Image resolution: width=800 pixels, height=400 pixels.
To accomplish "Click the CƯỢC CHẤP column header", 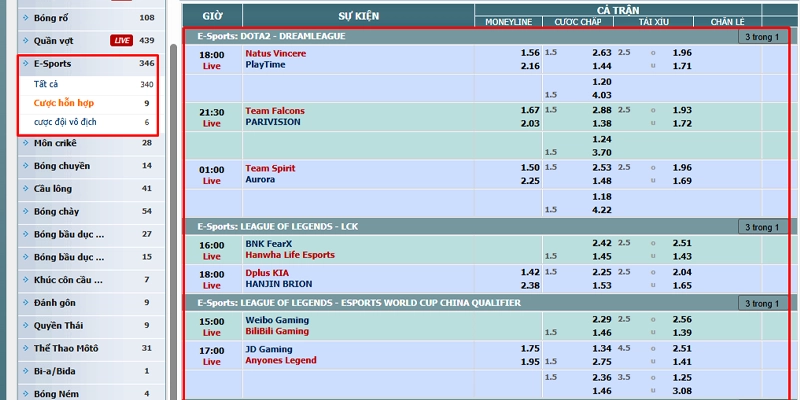I will (x=578, y=22).
